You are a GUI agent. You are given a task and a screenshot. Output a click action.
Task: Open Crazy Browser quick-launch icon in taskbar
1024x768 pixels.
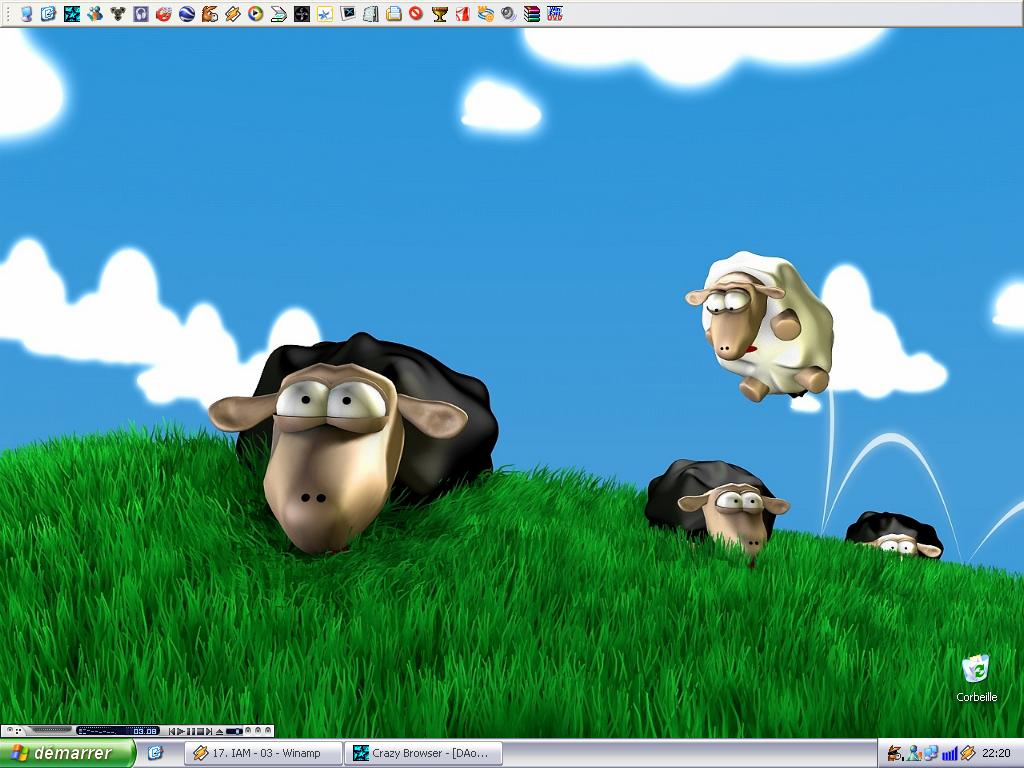(x=155, y=752)
